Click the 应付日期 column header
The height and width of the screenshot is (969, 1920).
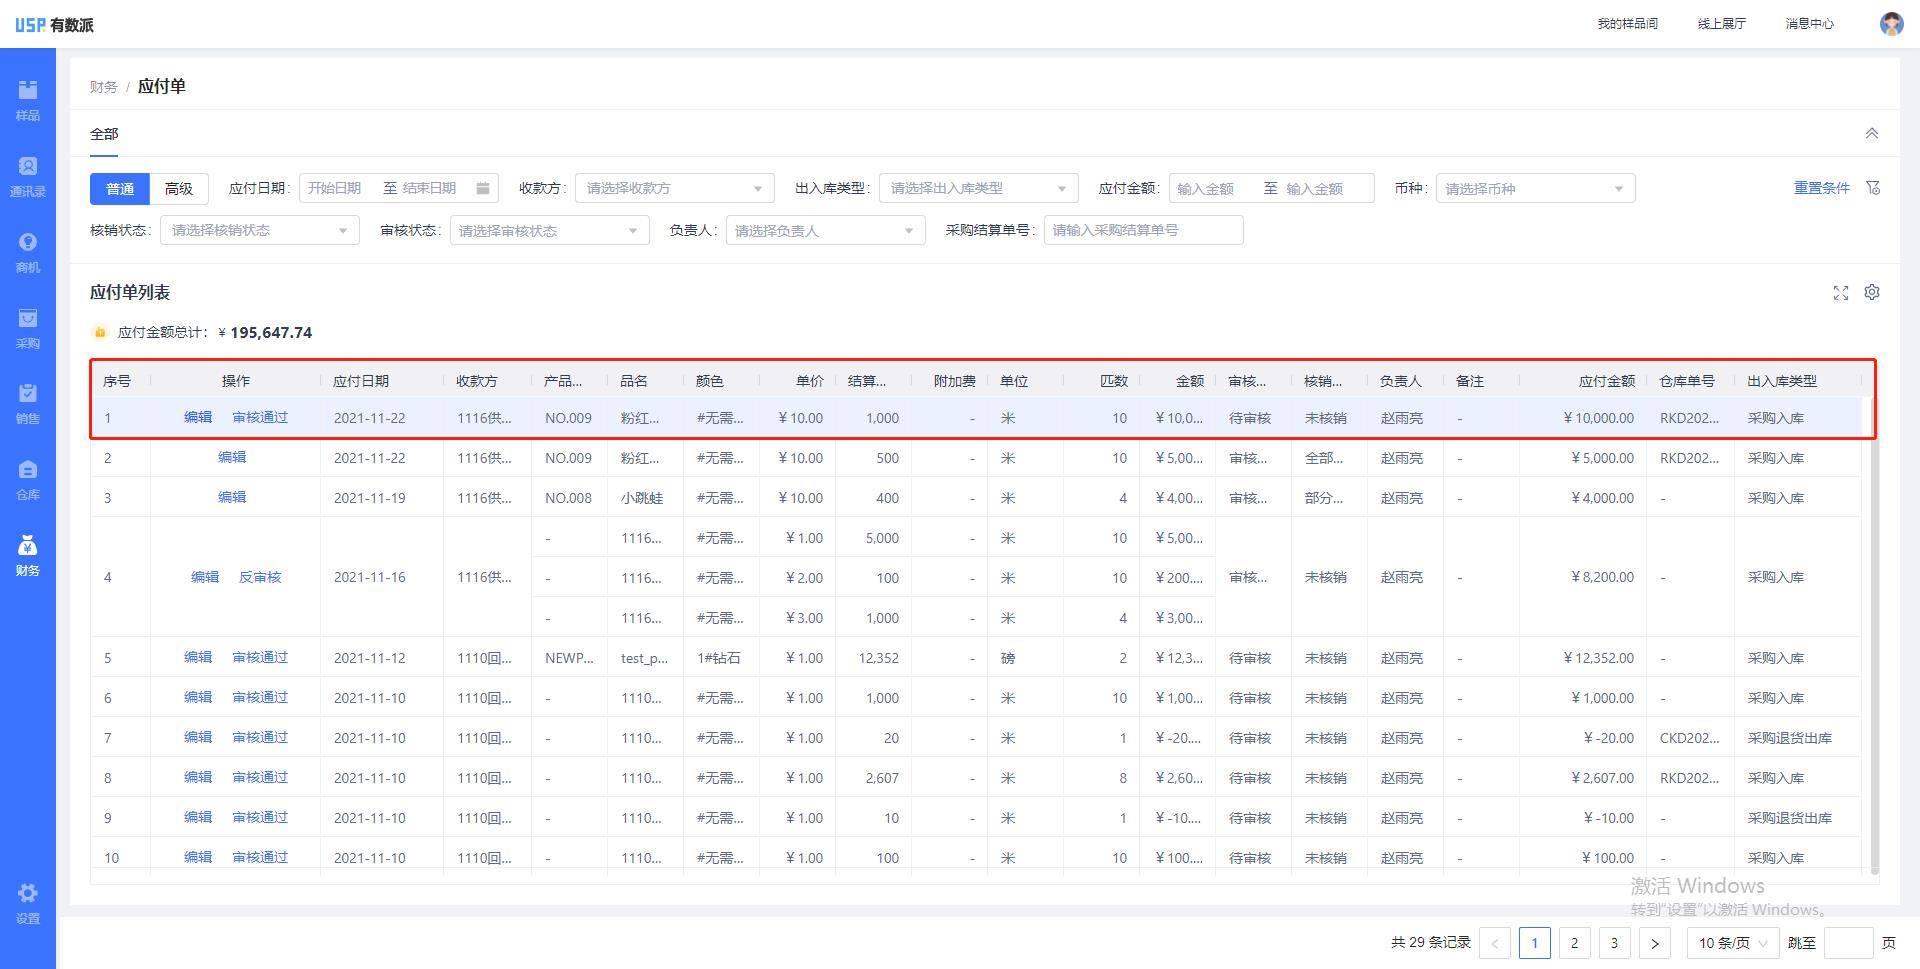point(361,381)
